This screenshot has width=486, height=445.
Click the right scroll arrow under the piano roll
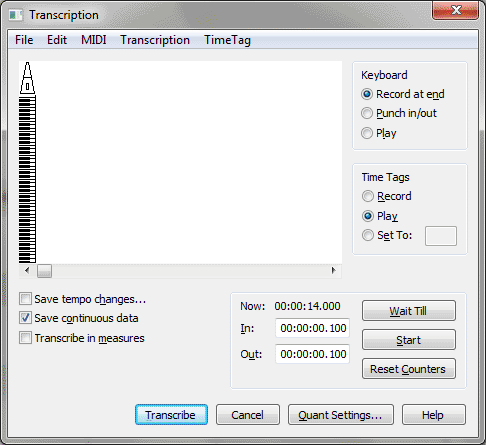point(334,270)
